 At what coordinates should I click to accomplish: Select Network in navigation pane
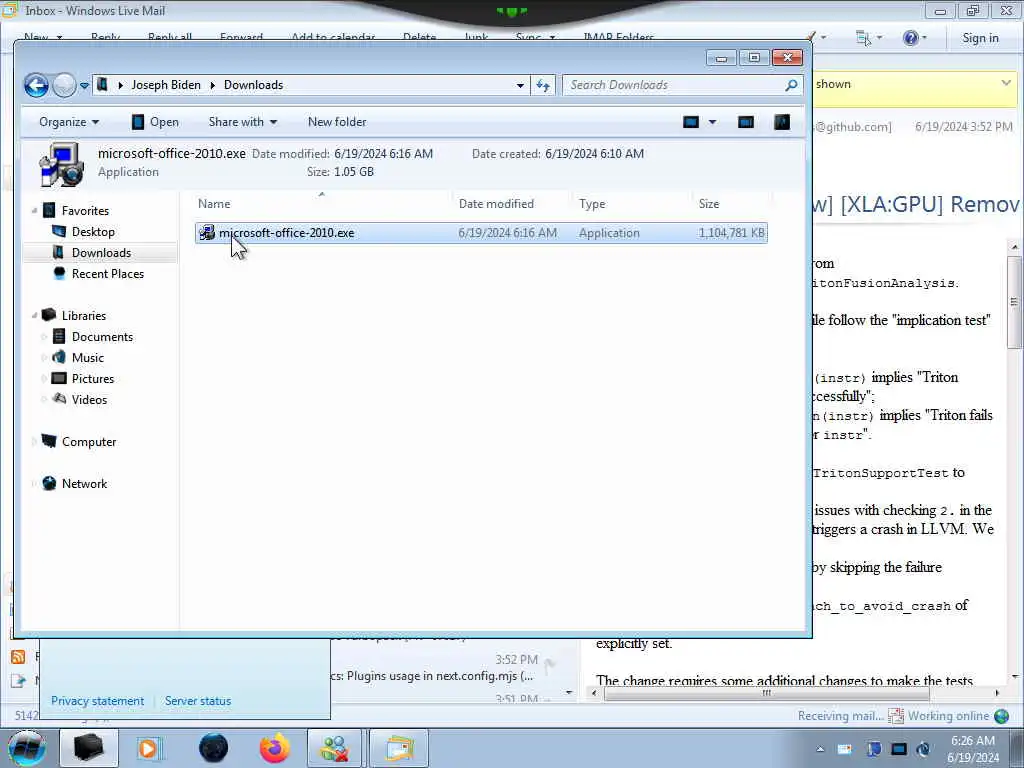click(x=84, y=484)
